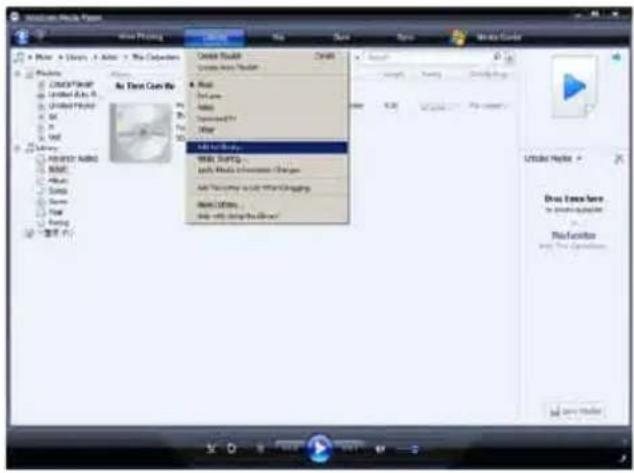This screenshot has width=634, height=473.
Task: Choose Create Playlist in Library menu
Action: (x=267, y=56)
